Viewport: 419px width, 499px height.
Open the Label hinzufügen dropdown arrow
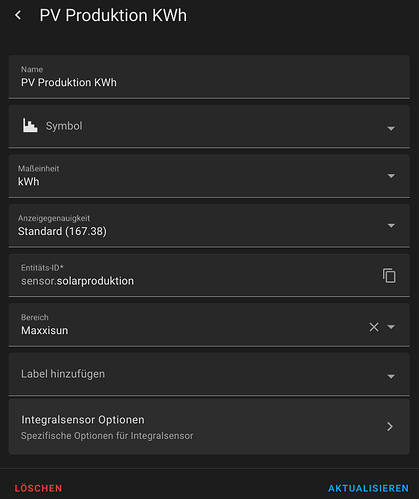tap(391, 376)
